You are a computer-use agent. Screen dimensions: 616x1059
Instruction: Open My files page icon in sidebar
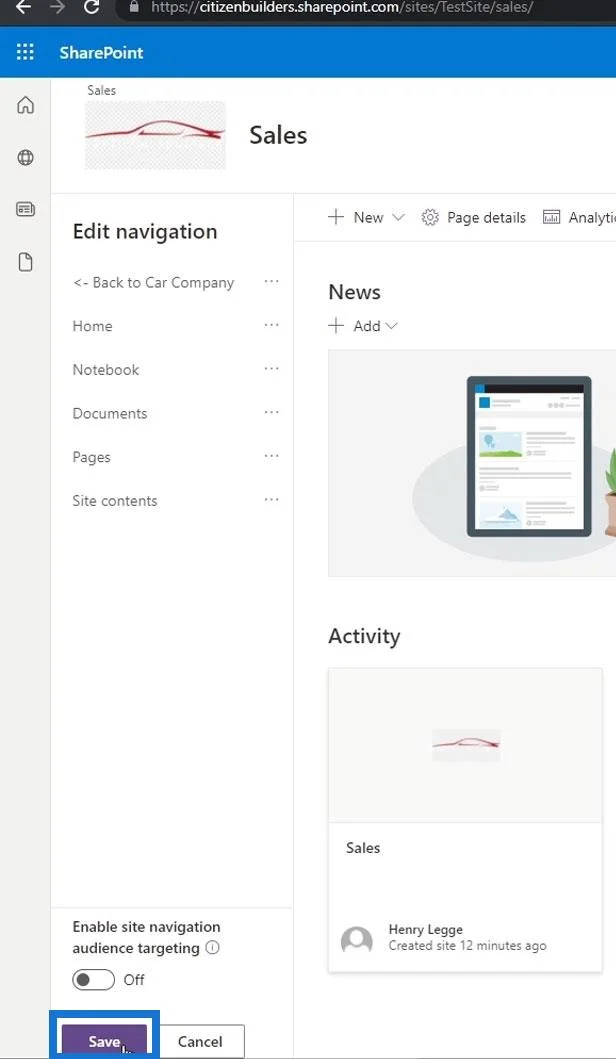pyautogui.click(x=25, y=262)
